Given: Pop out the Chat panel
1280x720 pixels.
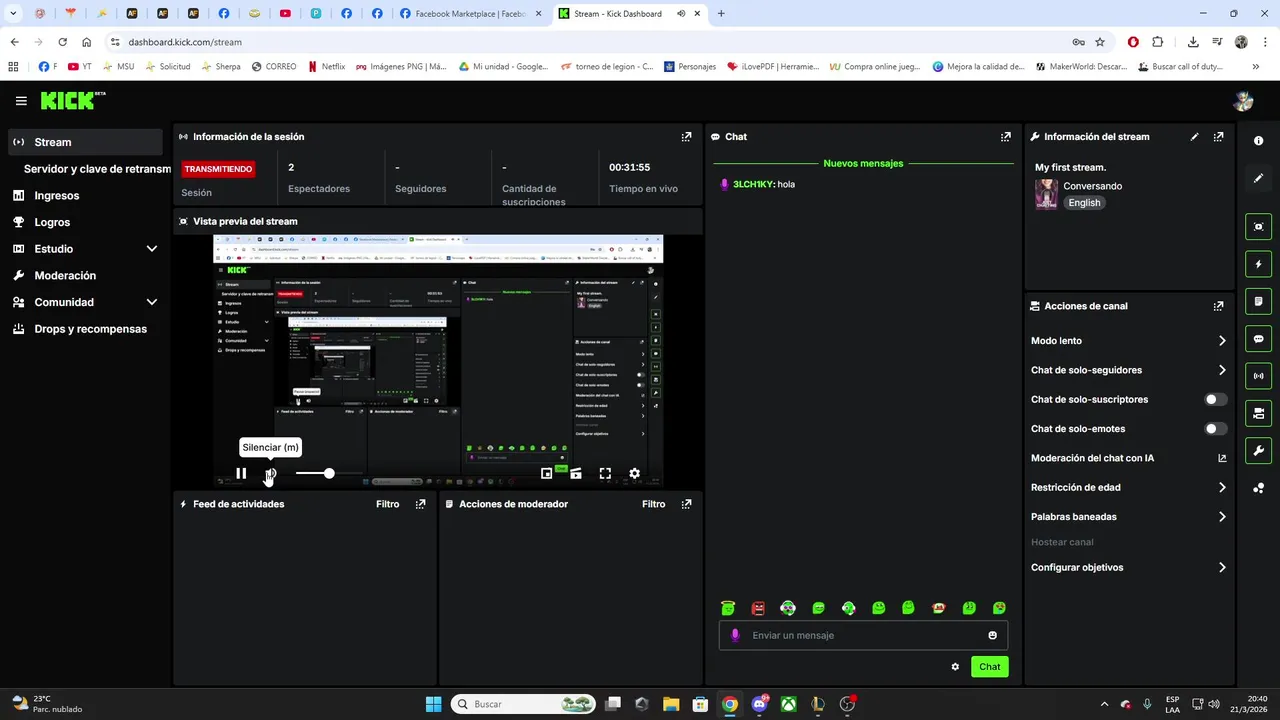Looking at the screenshot, I should [x=1005, y=137].
